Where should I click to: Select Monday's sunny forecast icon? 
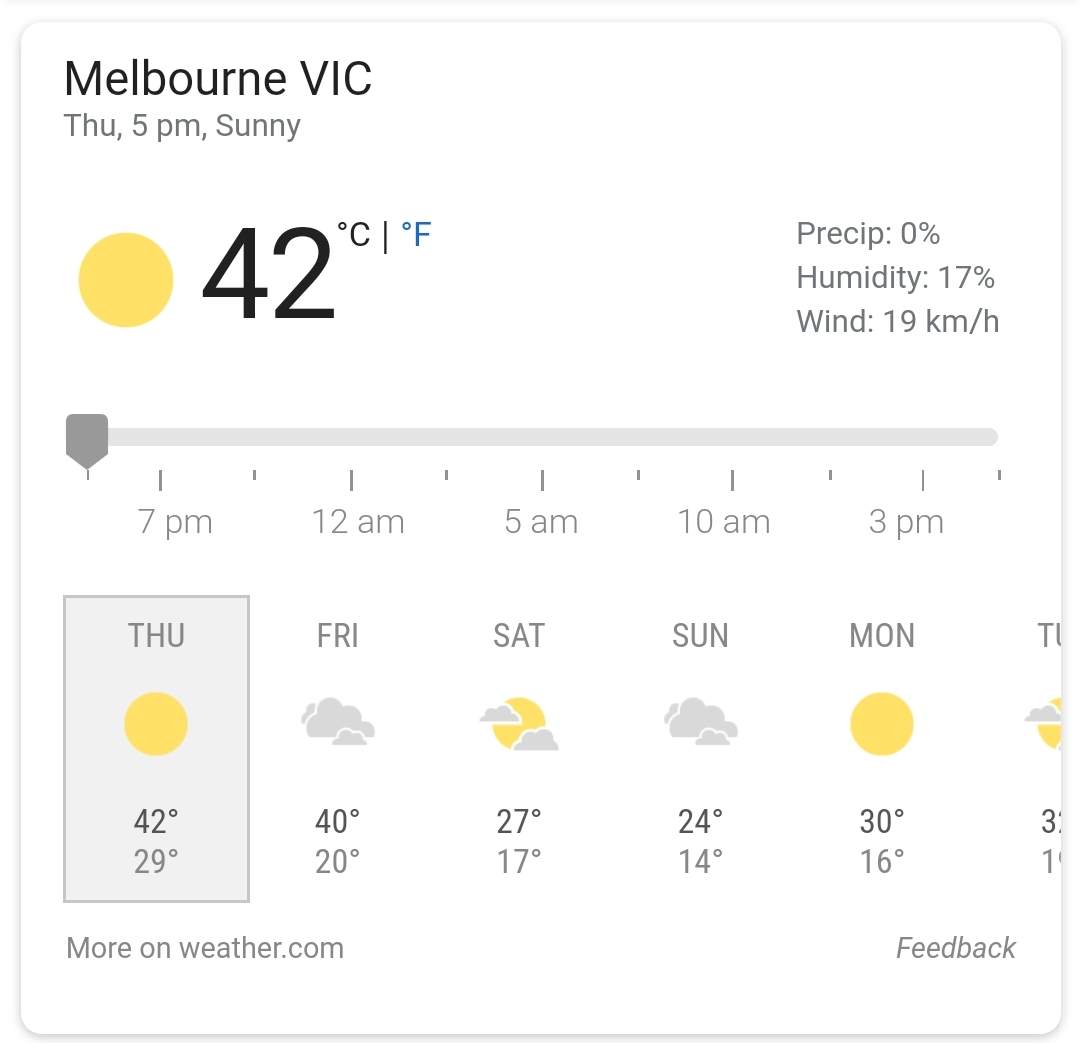tap(882, 724)
